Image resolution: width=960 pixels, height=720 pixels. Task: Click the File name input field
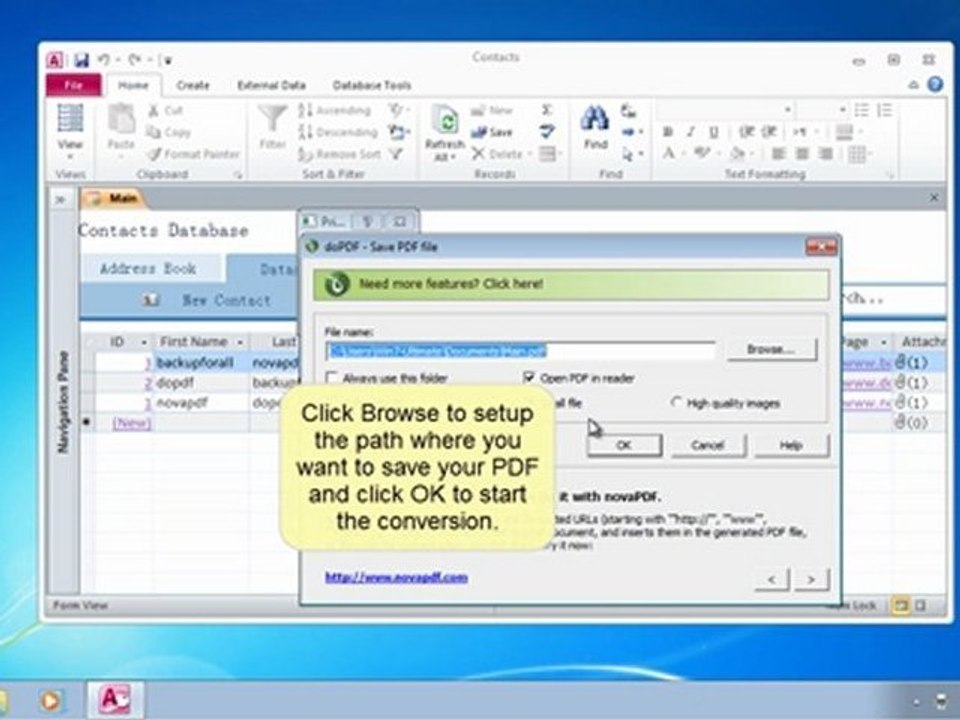(x=520, y=351)
